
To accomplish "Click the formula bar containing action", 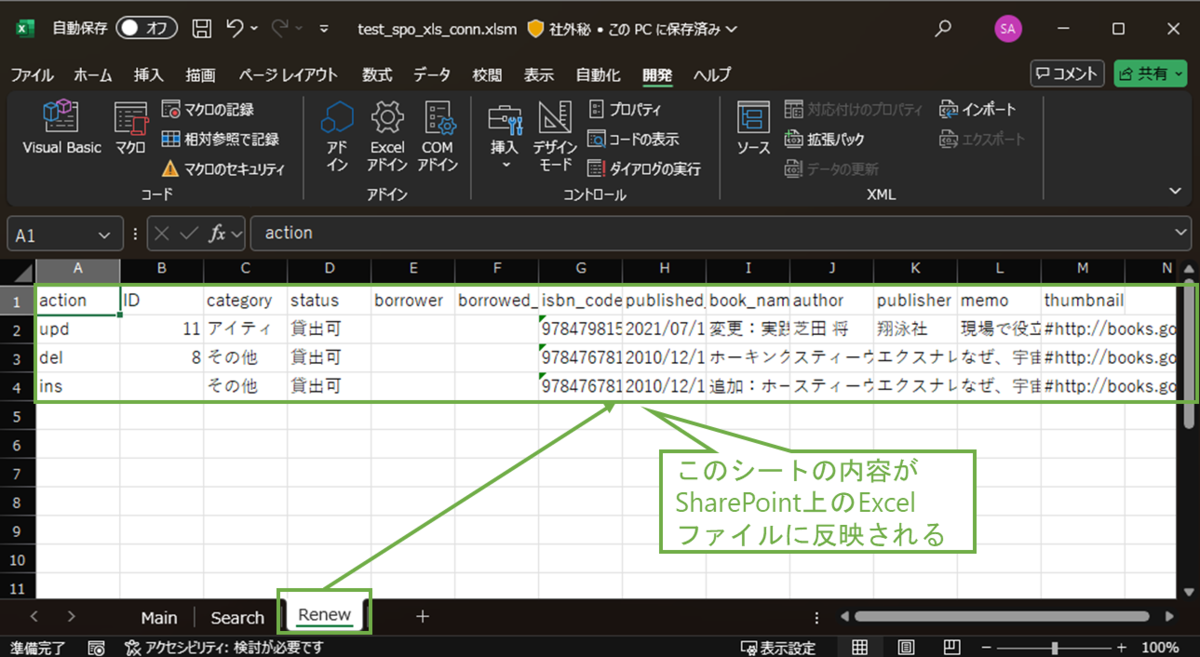I will pyautogui.click(x=710, y=233).
